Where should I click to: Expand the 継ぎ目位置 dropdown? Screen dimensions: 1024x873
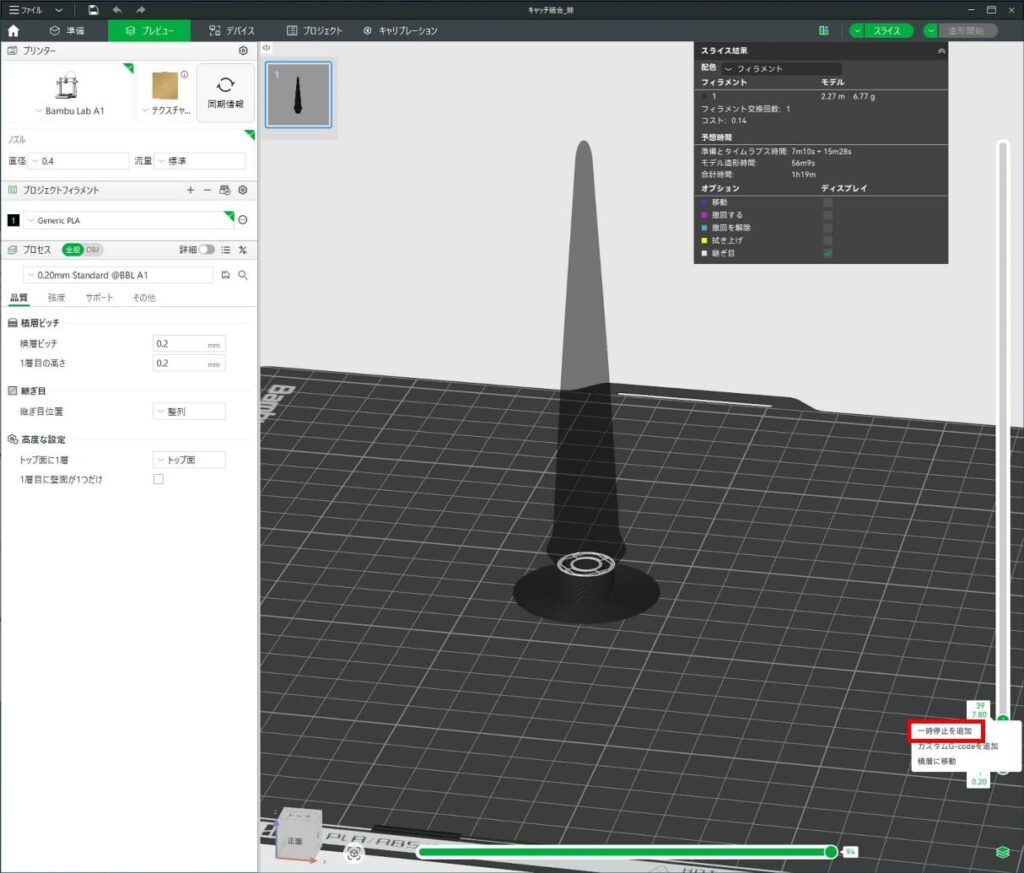click(189, 411)
